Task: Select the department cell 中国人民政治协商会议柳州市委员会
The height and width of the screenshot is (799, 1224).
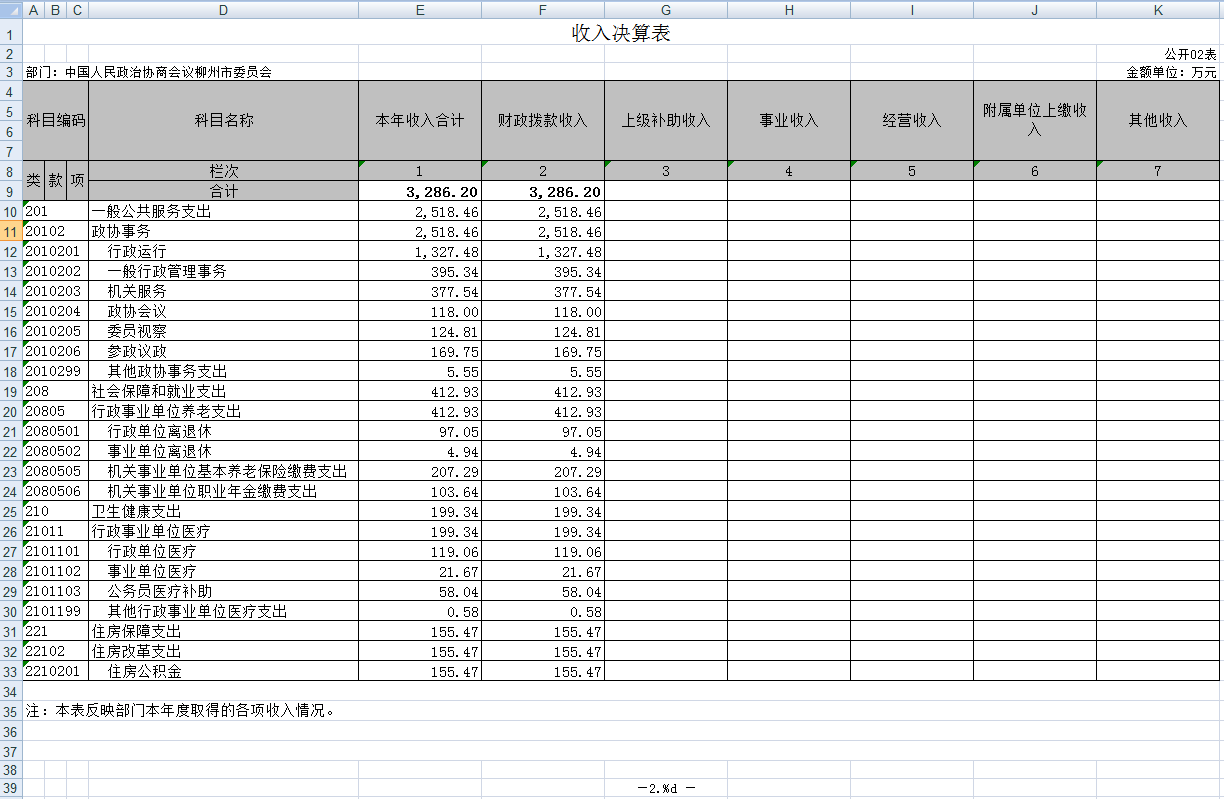Action: (149, 72)
